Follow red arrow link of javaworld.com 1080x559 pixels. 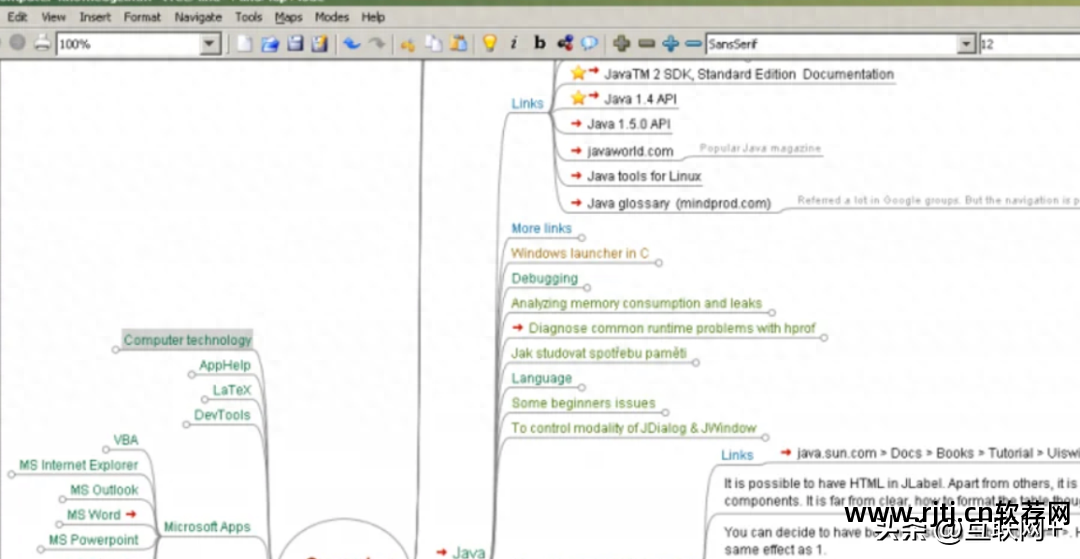pos(577,150)
